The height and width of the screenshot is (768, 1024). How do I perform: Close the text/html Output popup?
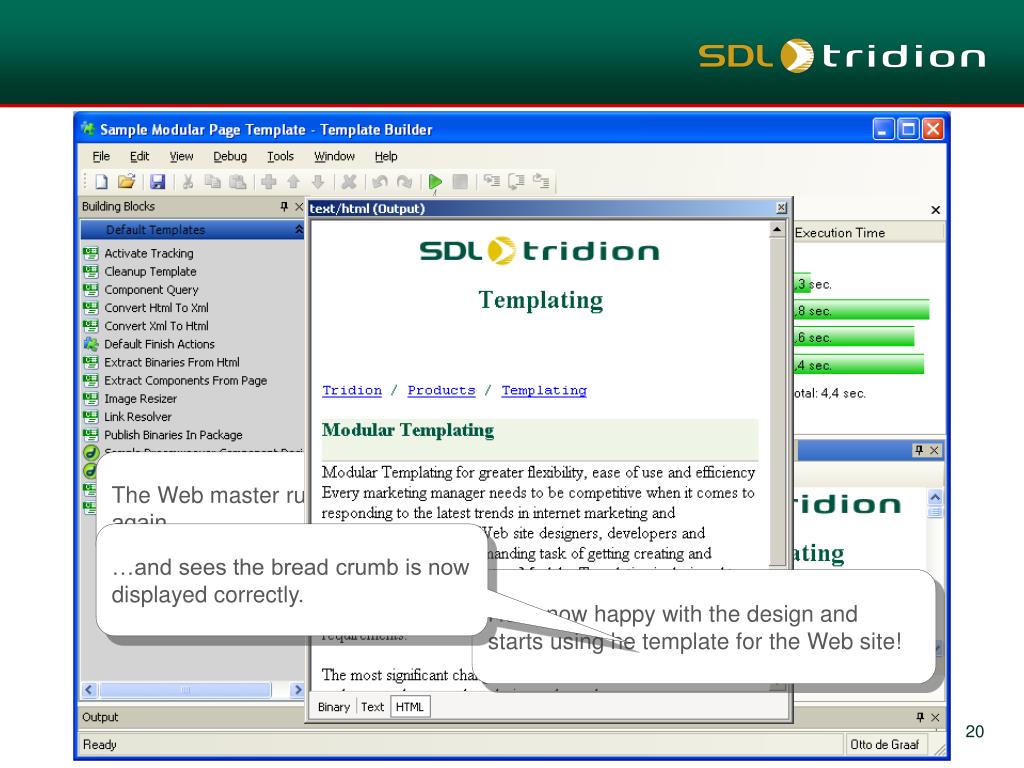(x=781, y=208)
